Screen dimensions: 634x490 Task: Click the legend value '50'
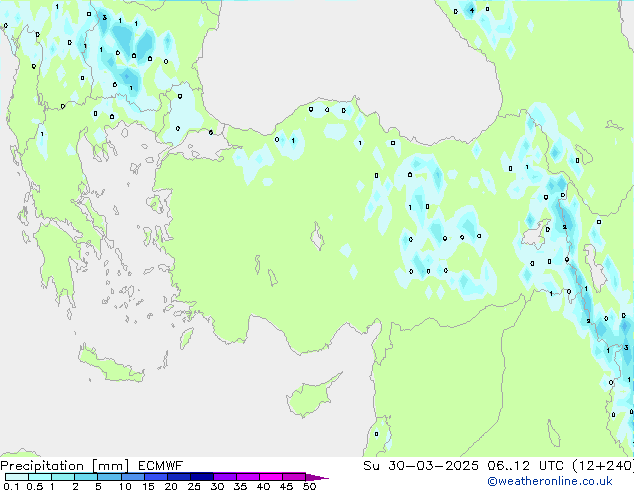pos(309,486)
